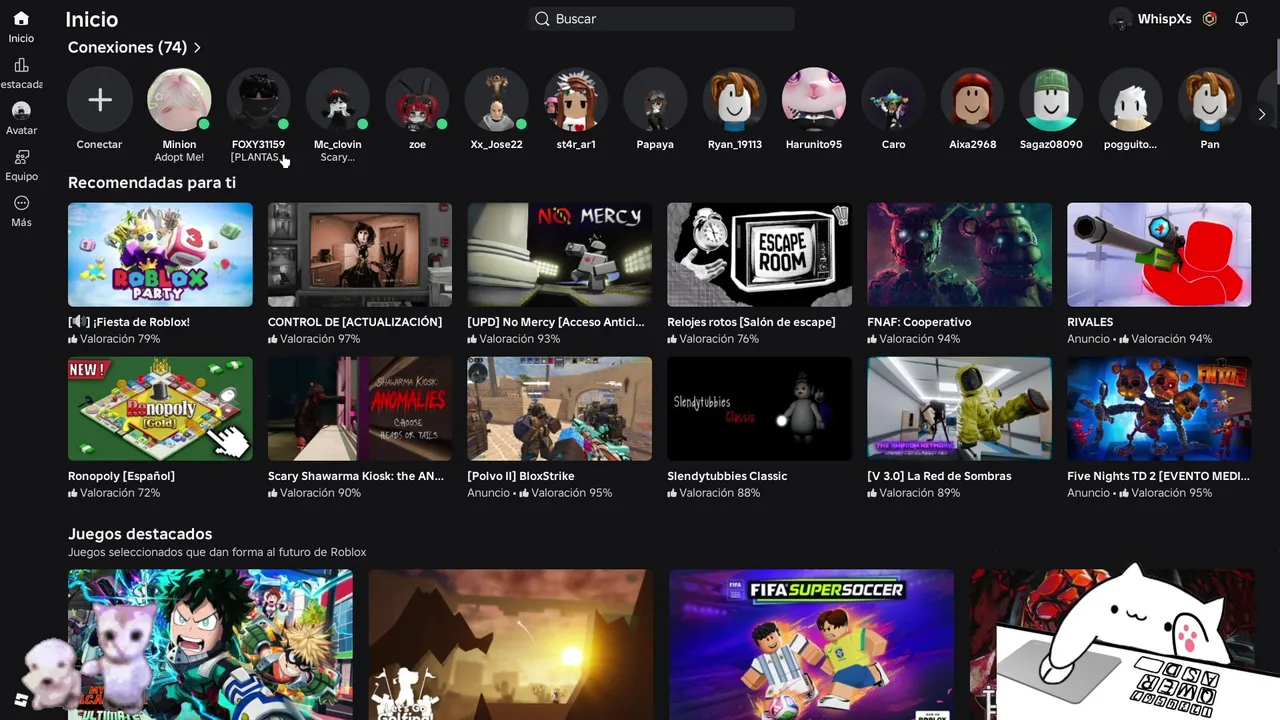This screenshot has width=1280, height=720.
Task: Focus the Buscar search field
Action: (661, 19)
